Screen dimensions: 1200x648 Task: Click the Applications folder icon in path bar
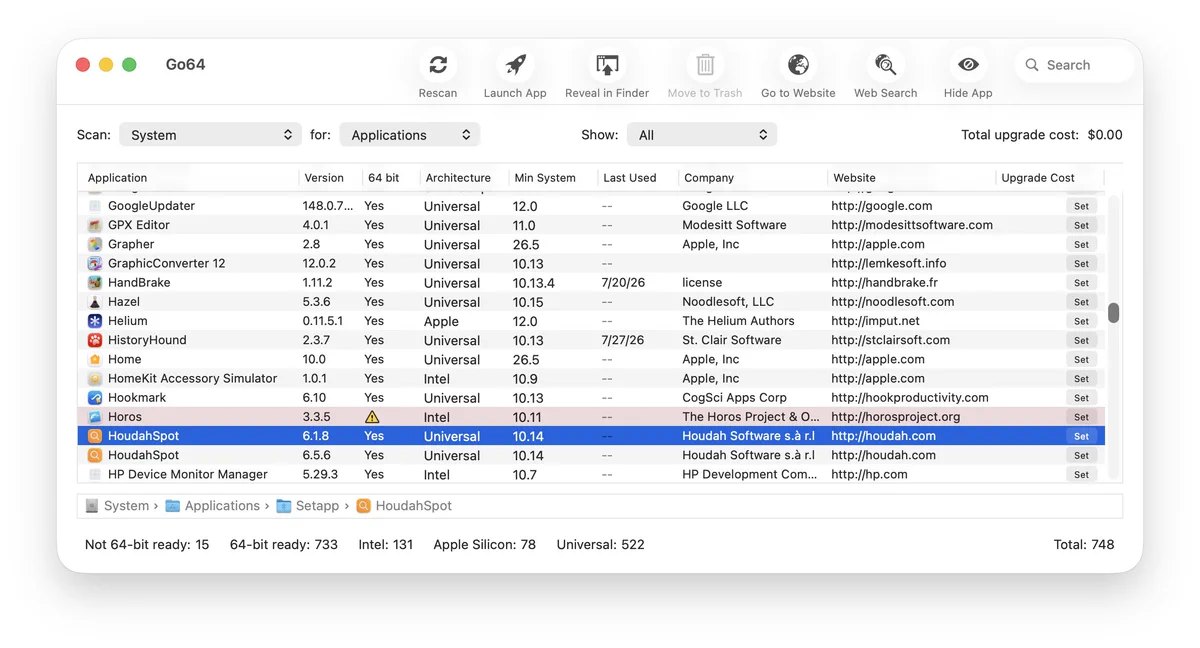point(173,506)
